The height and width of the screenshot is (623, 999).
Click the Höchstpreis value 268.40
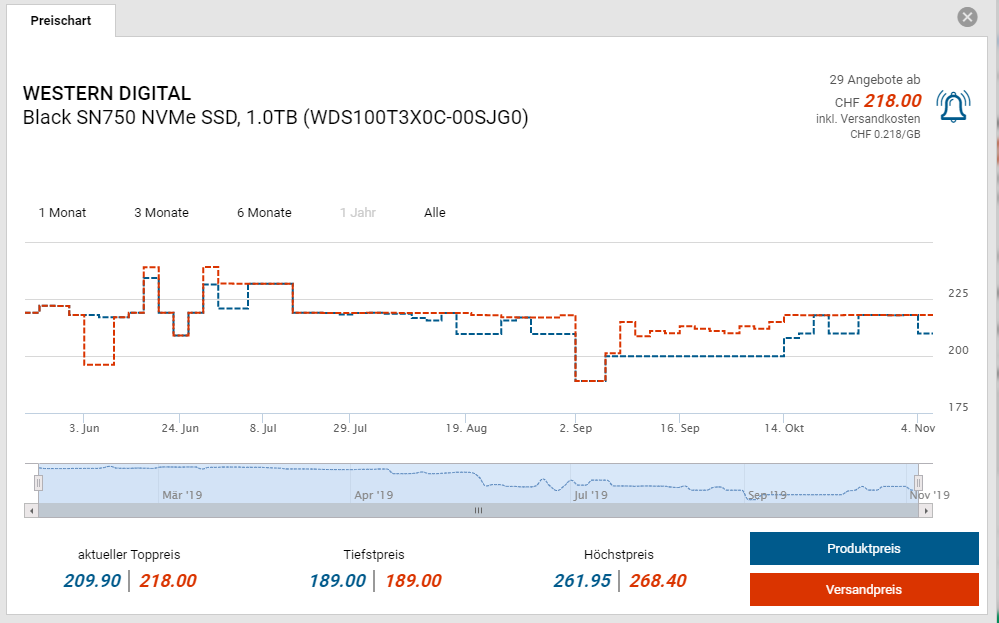pos(657,581)
